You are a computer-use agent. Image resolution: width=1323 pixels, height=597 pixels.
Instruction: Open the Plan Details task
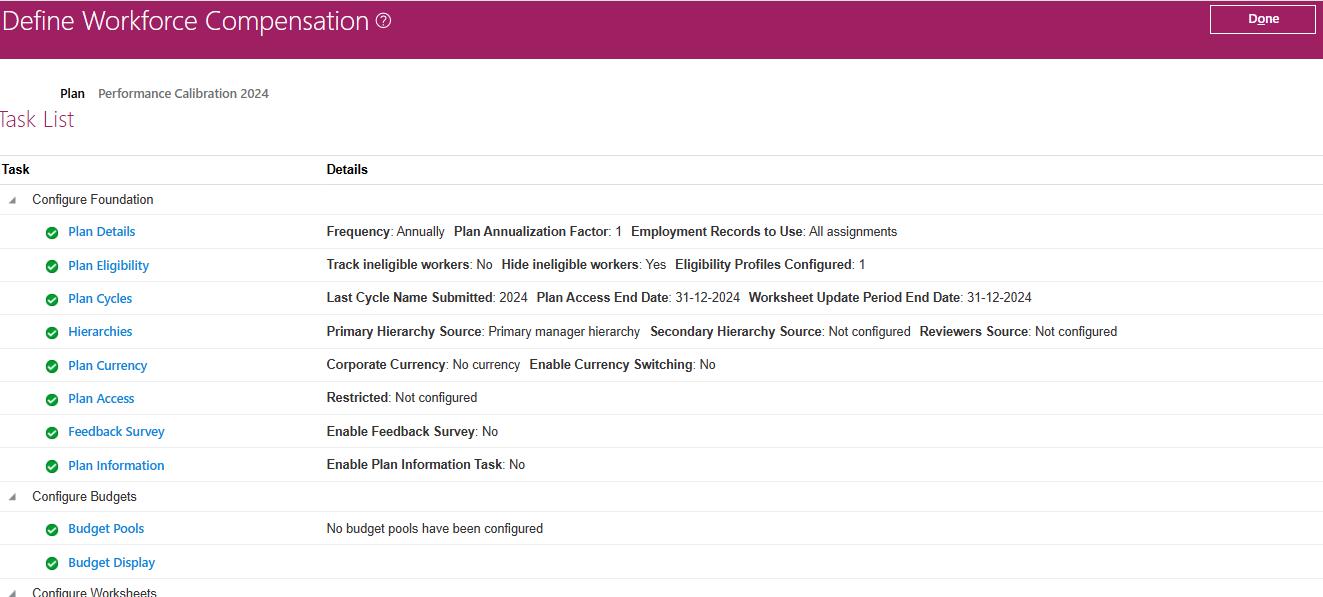click(x=101, y=232)
